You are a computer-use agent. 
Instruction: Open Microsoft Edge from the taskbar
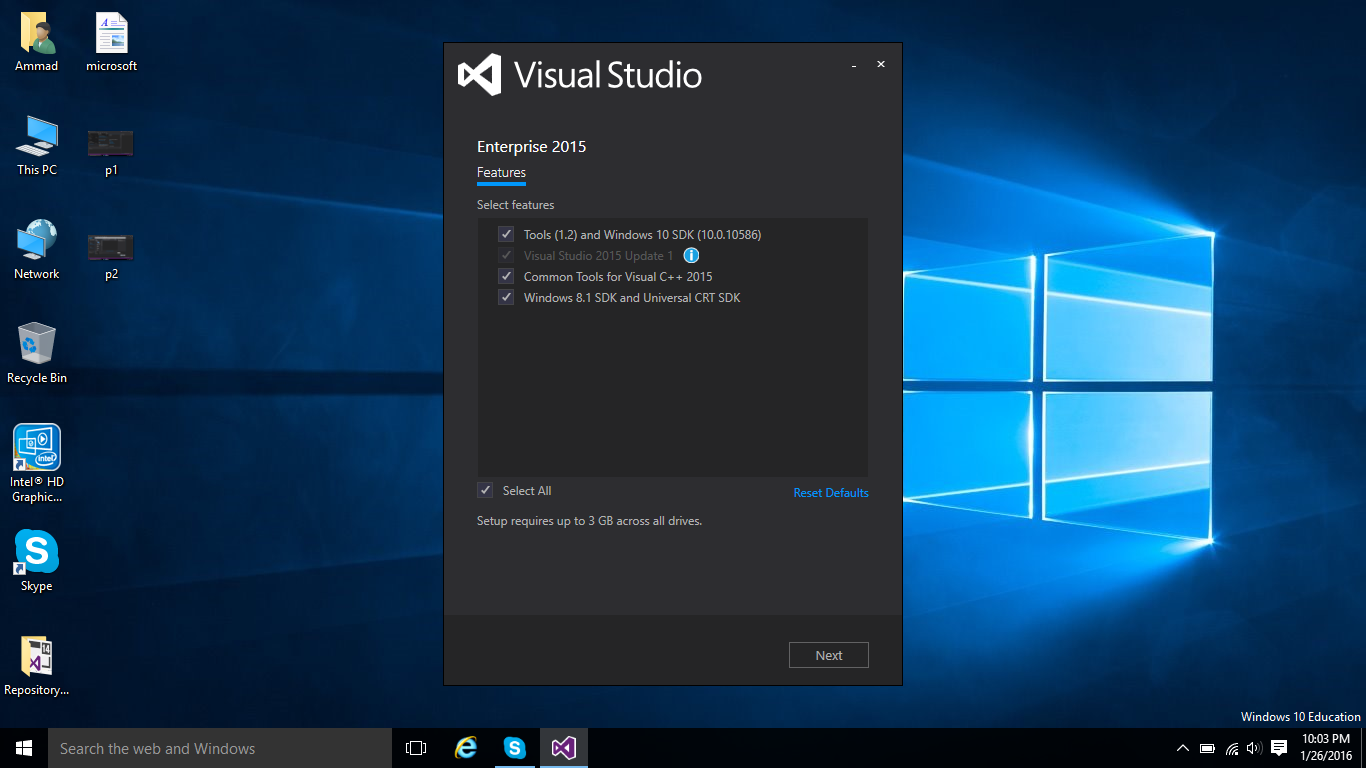pos(465,747)
